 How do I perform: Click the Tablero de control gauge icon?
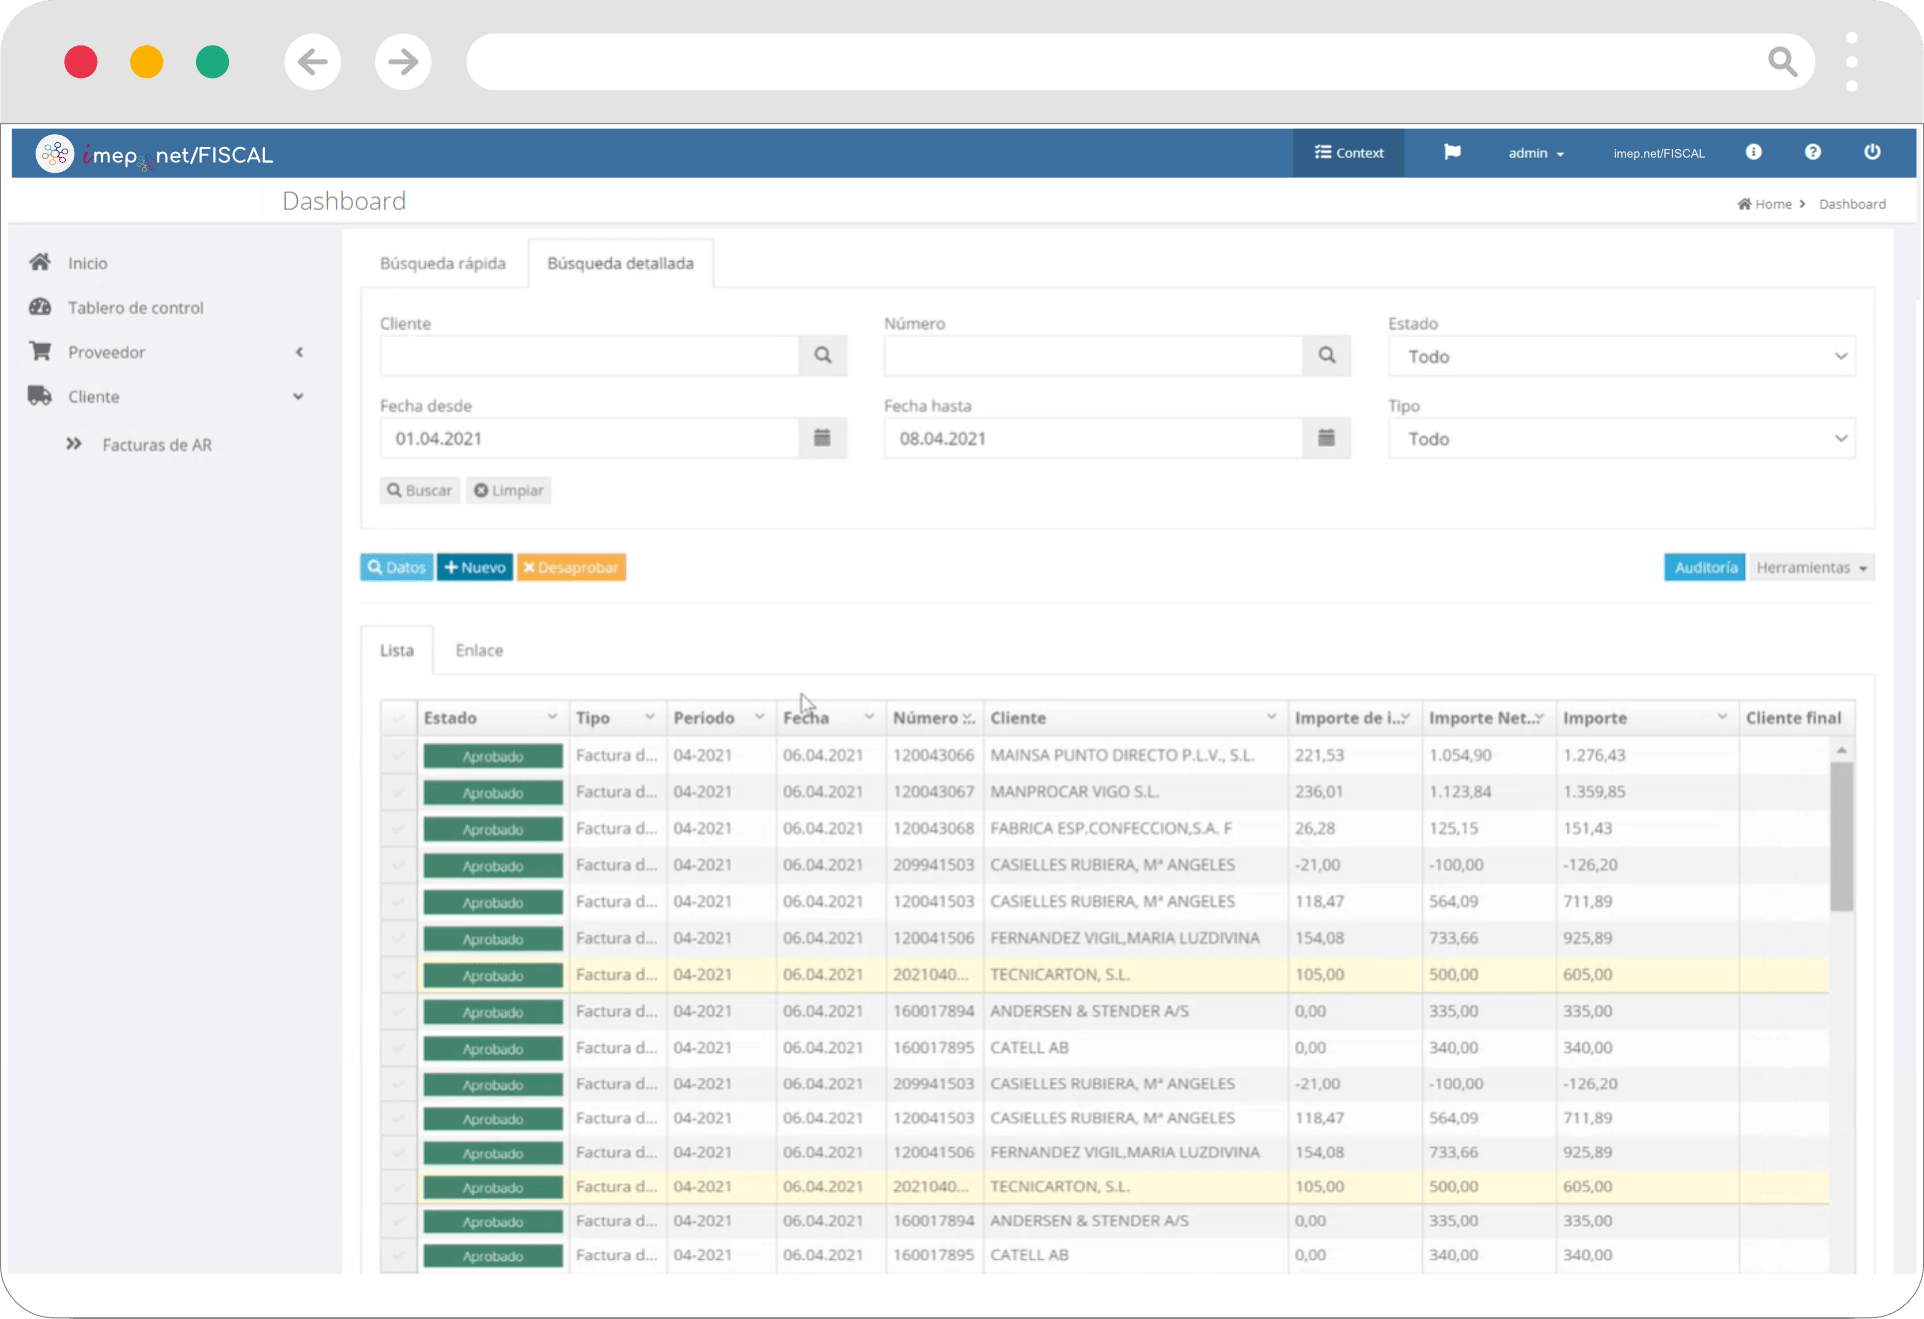click(x=40, y=307)
